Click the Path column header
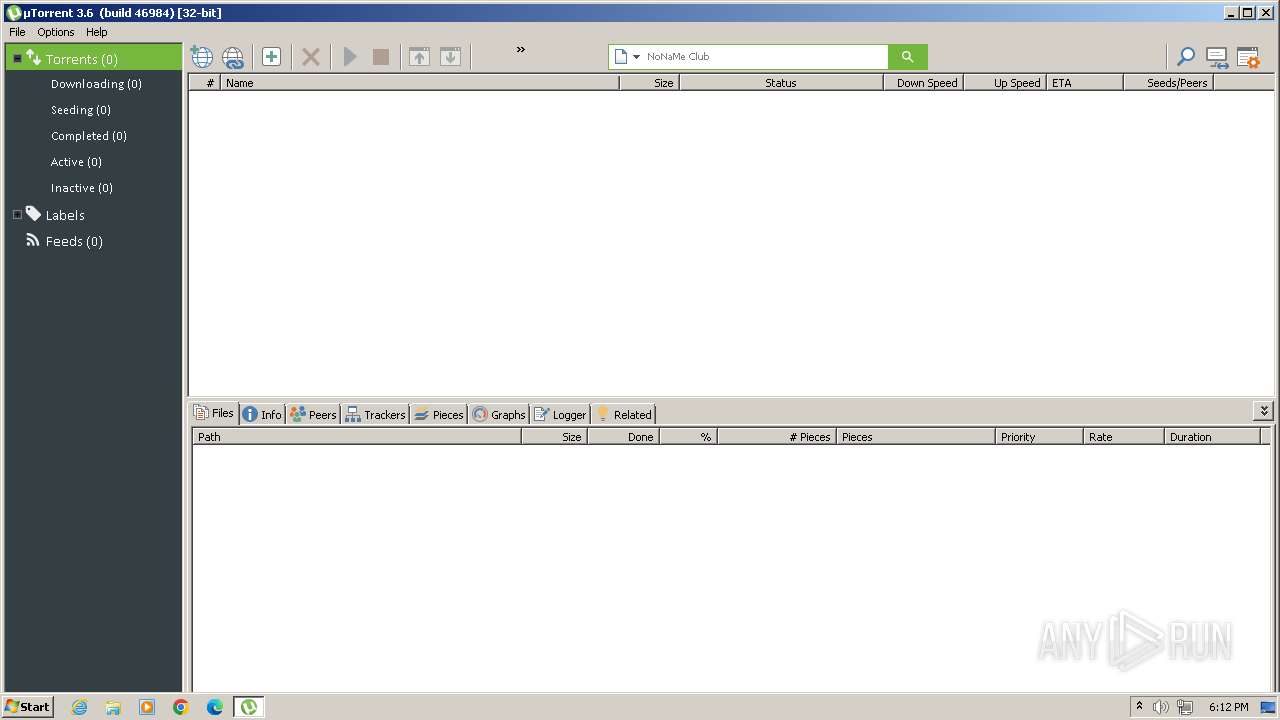 tap(357, 437)
